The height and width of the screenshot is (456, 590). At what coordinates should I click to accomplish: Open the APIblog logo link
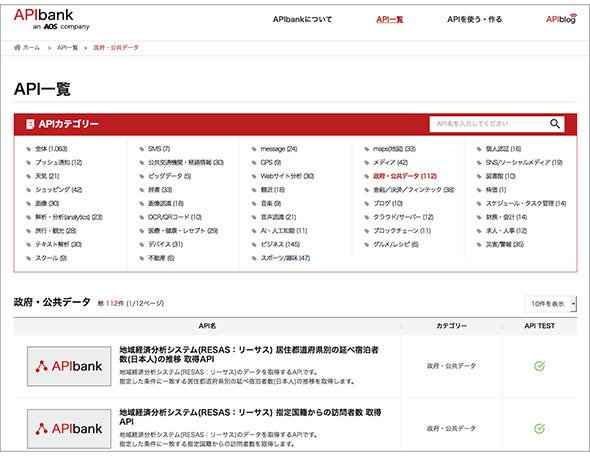pos(561,19)
